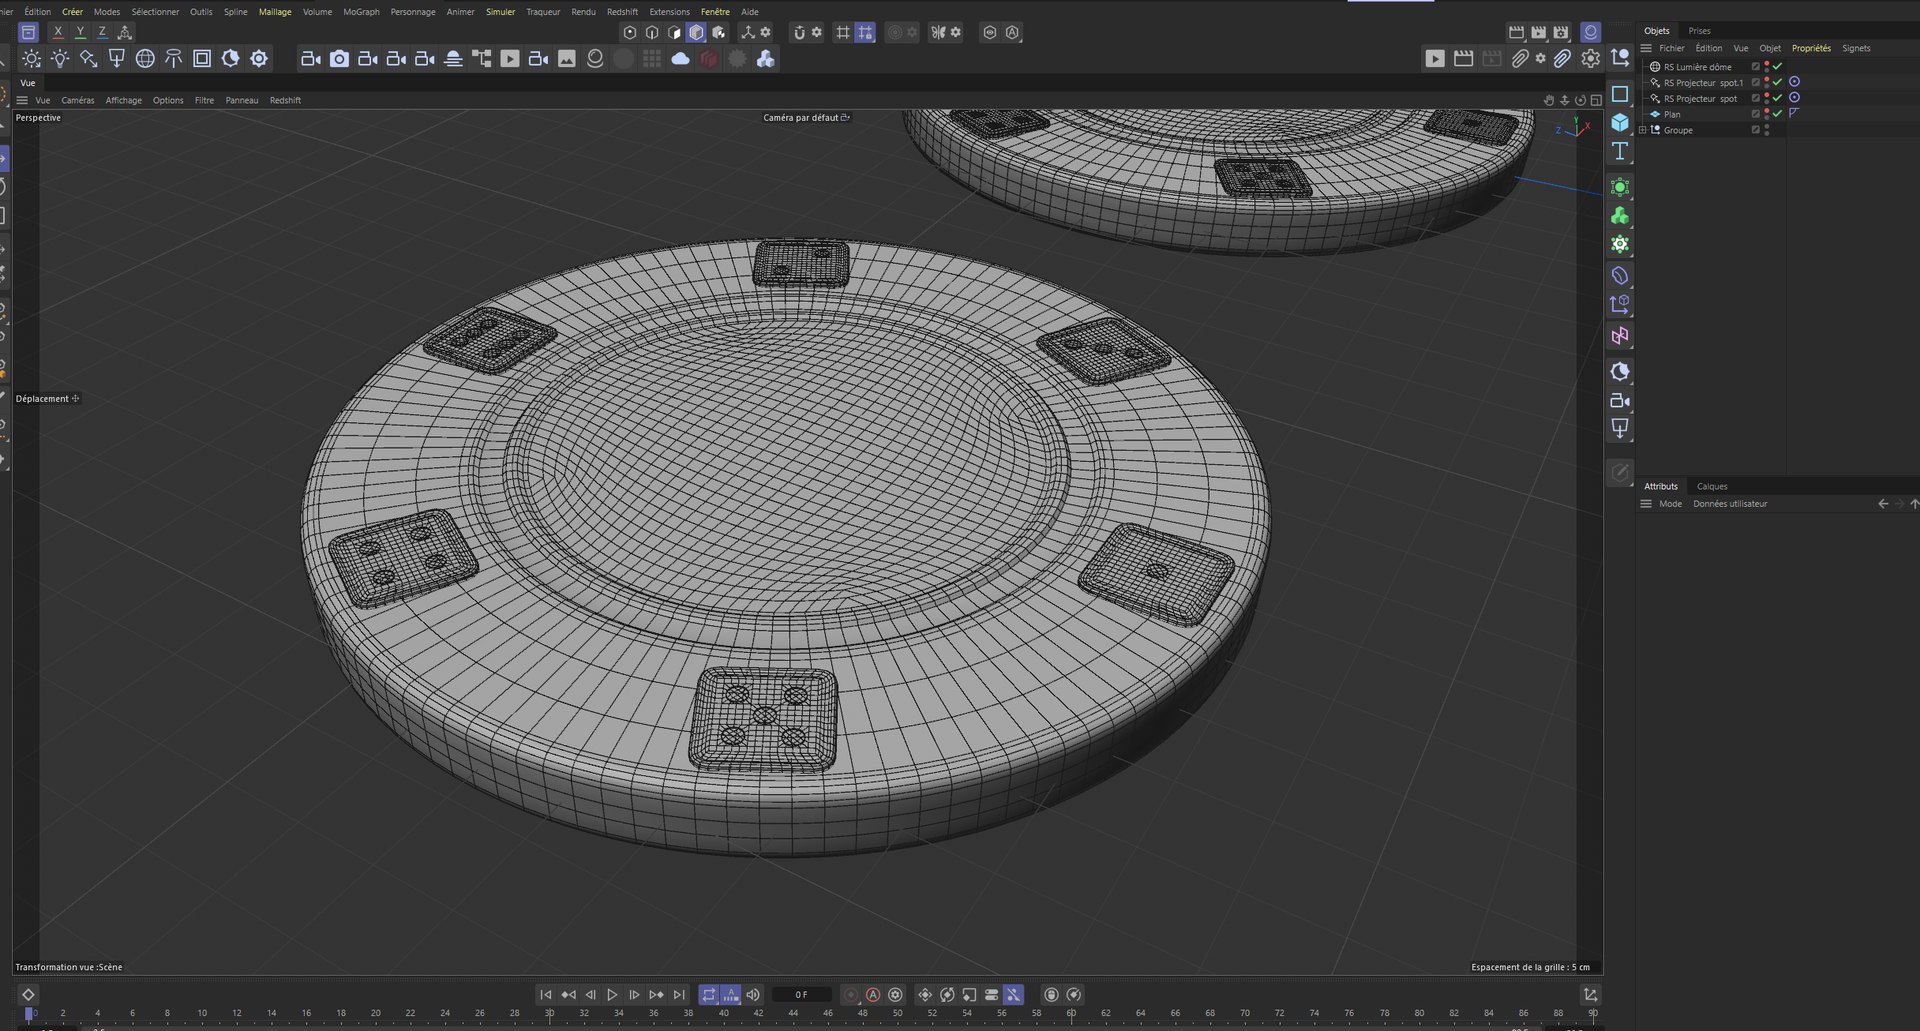The image size is (1920, 1031).
Task: Select the rectangle spline tool
Action: click(x=1620, y=94)
